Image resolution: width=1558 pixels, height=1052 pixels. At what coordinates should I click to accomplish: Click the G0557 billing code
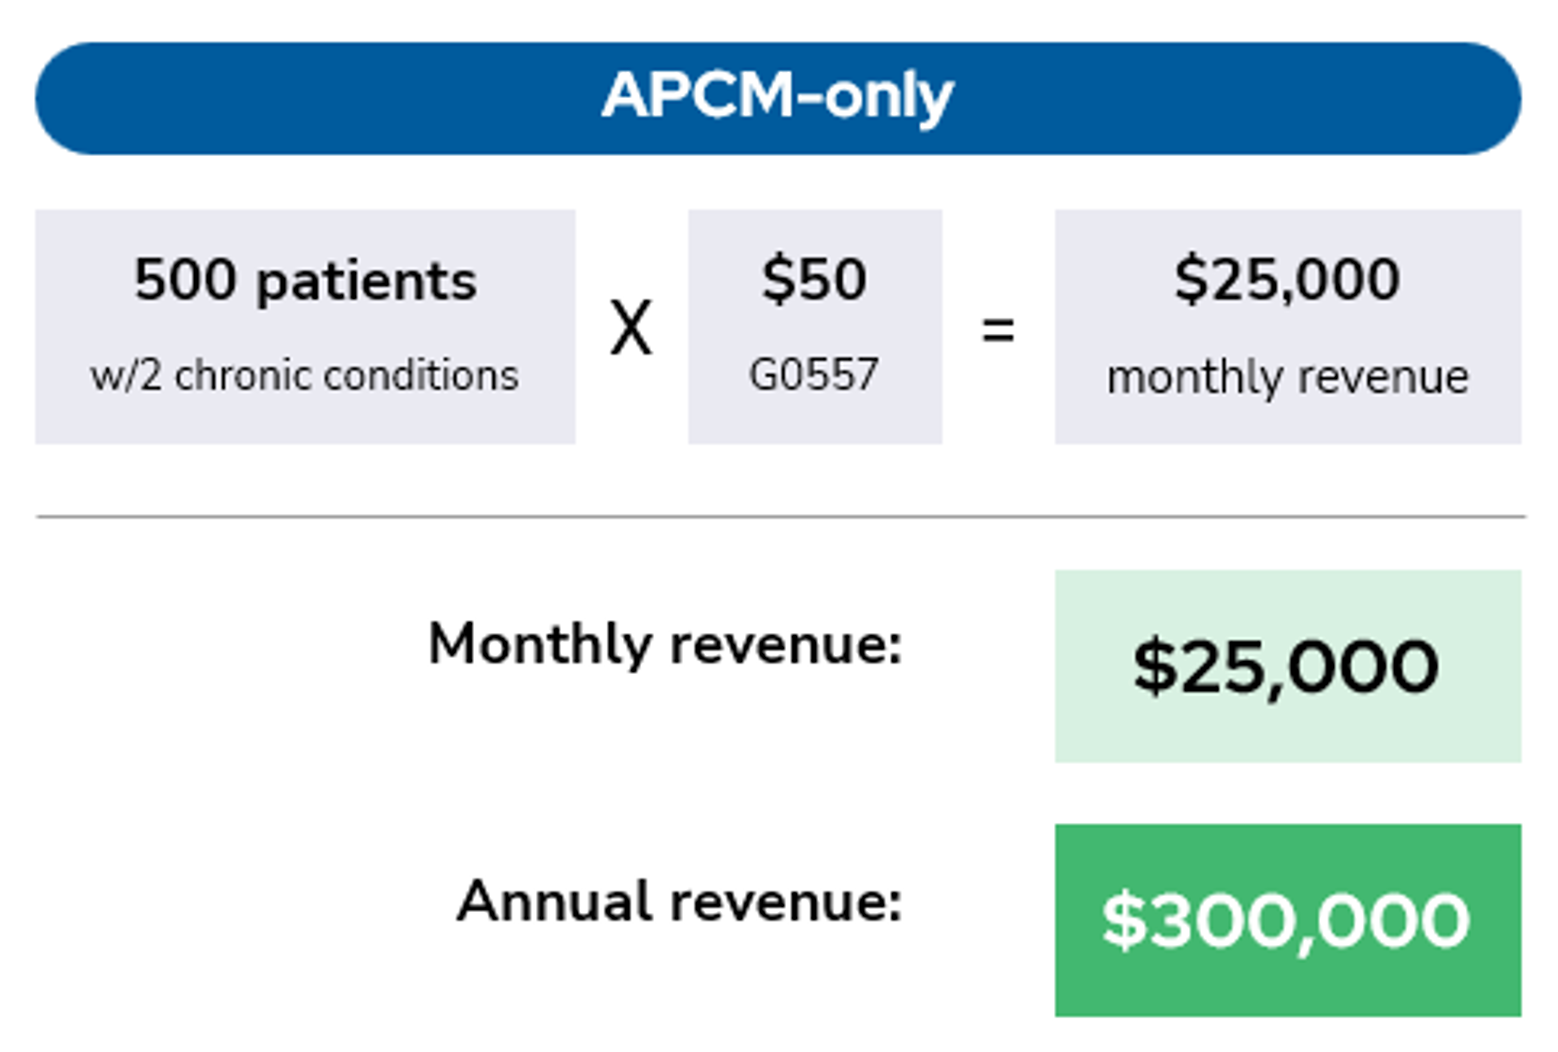coord(814,375)
